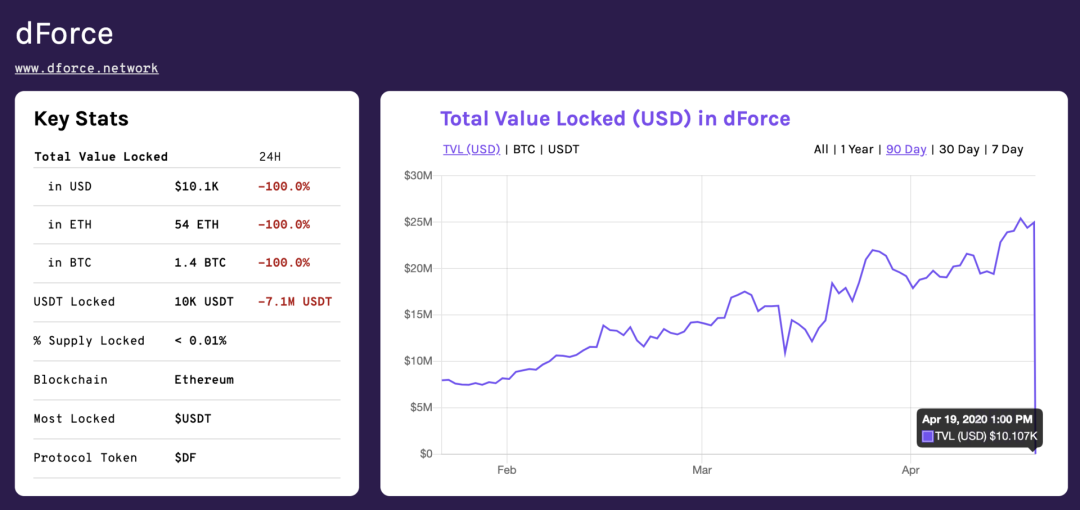The width and height of the screenshot is (1080, 510).
Task: Click the $10.1K USD value
Action: (196, 186)
